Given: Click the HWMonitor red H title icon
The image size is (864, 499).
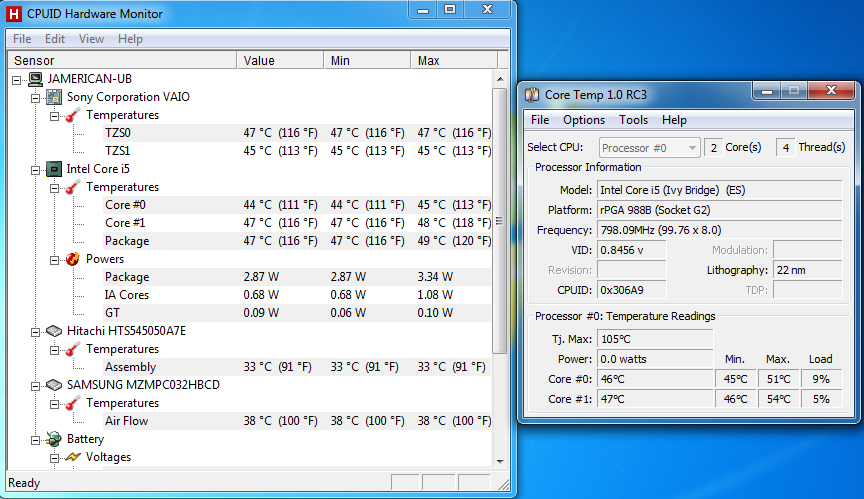Looking at the screenshot, I should click(x=14, y=14).
